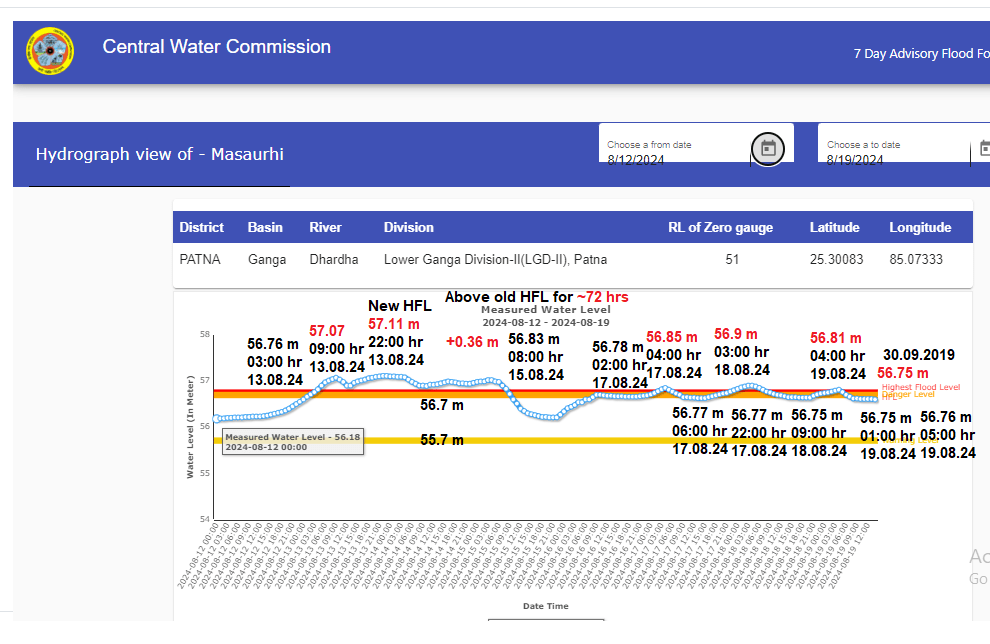990x644 pixels.
Task: Open the 7 Day Advisory Flood menu item
Action: tap(920, 54)
